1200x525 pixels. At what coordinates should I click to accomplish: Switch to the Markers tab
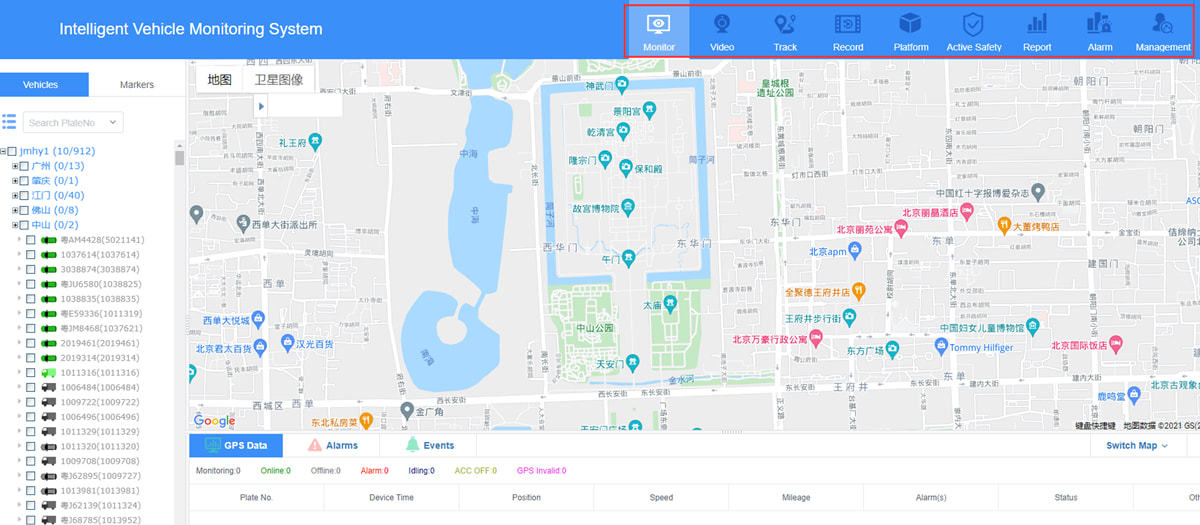point(137,85)
